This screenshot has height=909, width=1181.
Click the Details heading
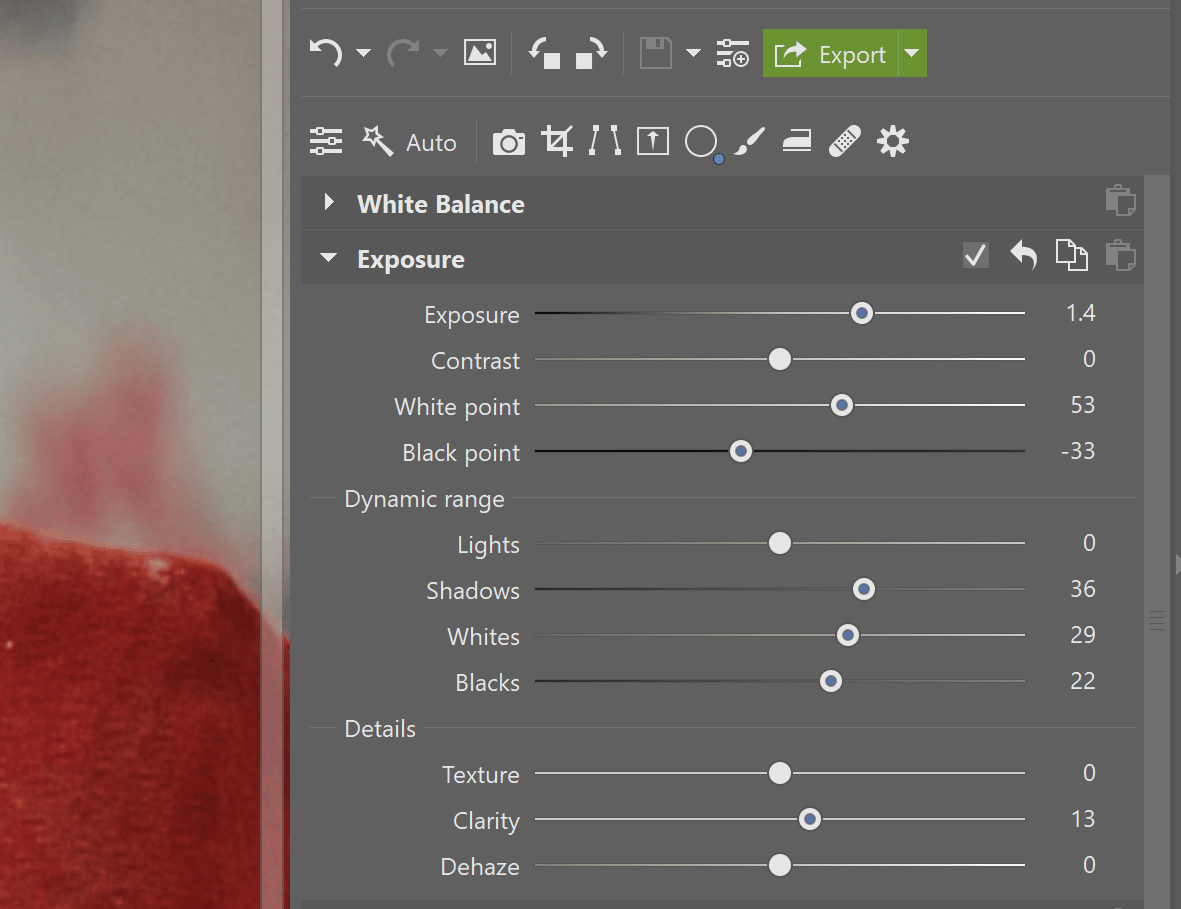(380, 729)
